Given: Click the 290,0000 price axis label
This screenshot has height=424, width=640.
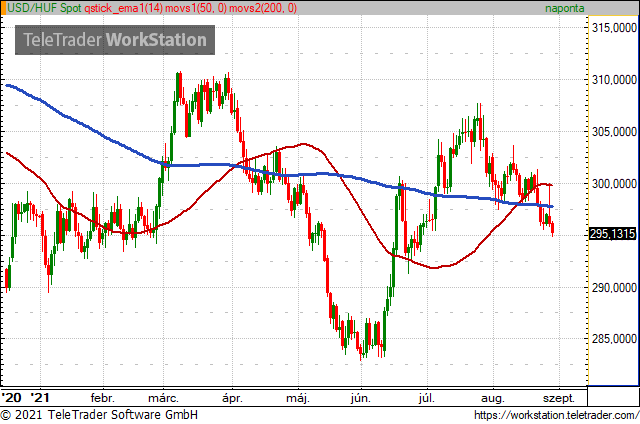Looking at the screenshot, I should point(614,287).
